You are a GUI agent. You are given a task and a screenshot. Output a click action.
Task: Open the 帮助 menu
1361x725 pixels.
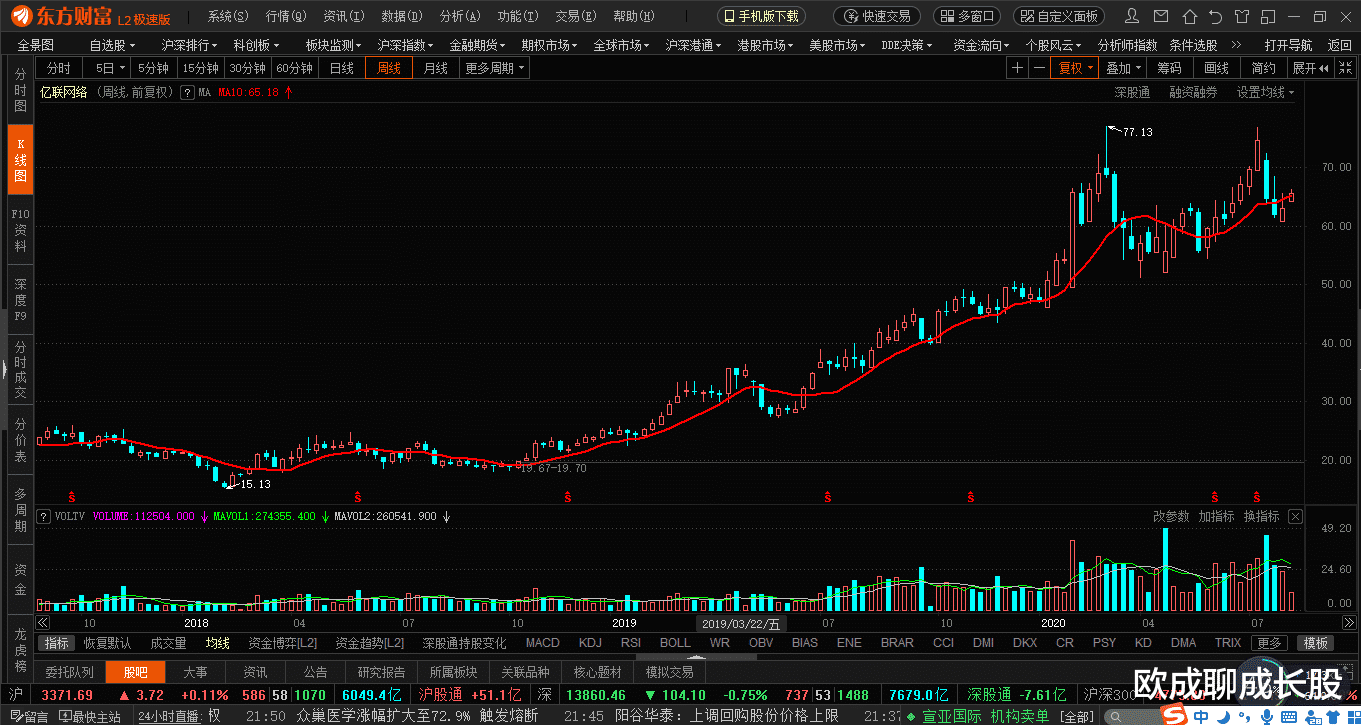[634, 17]
